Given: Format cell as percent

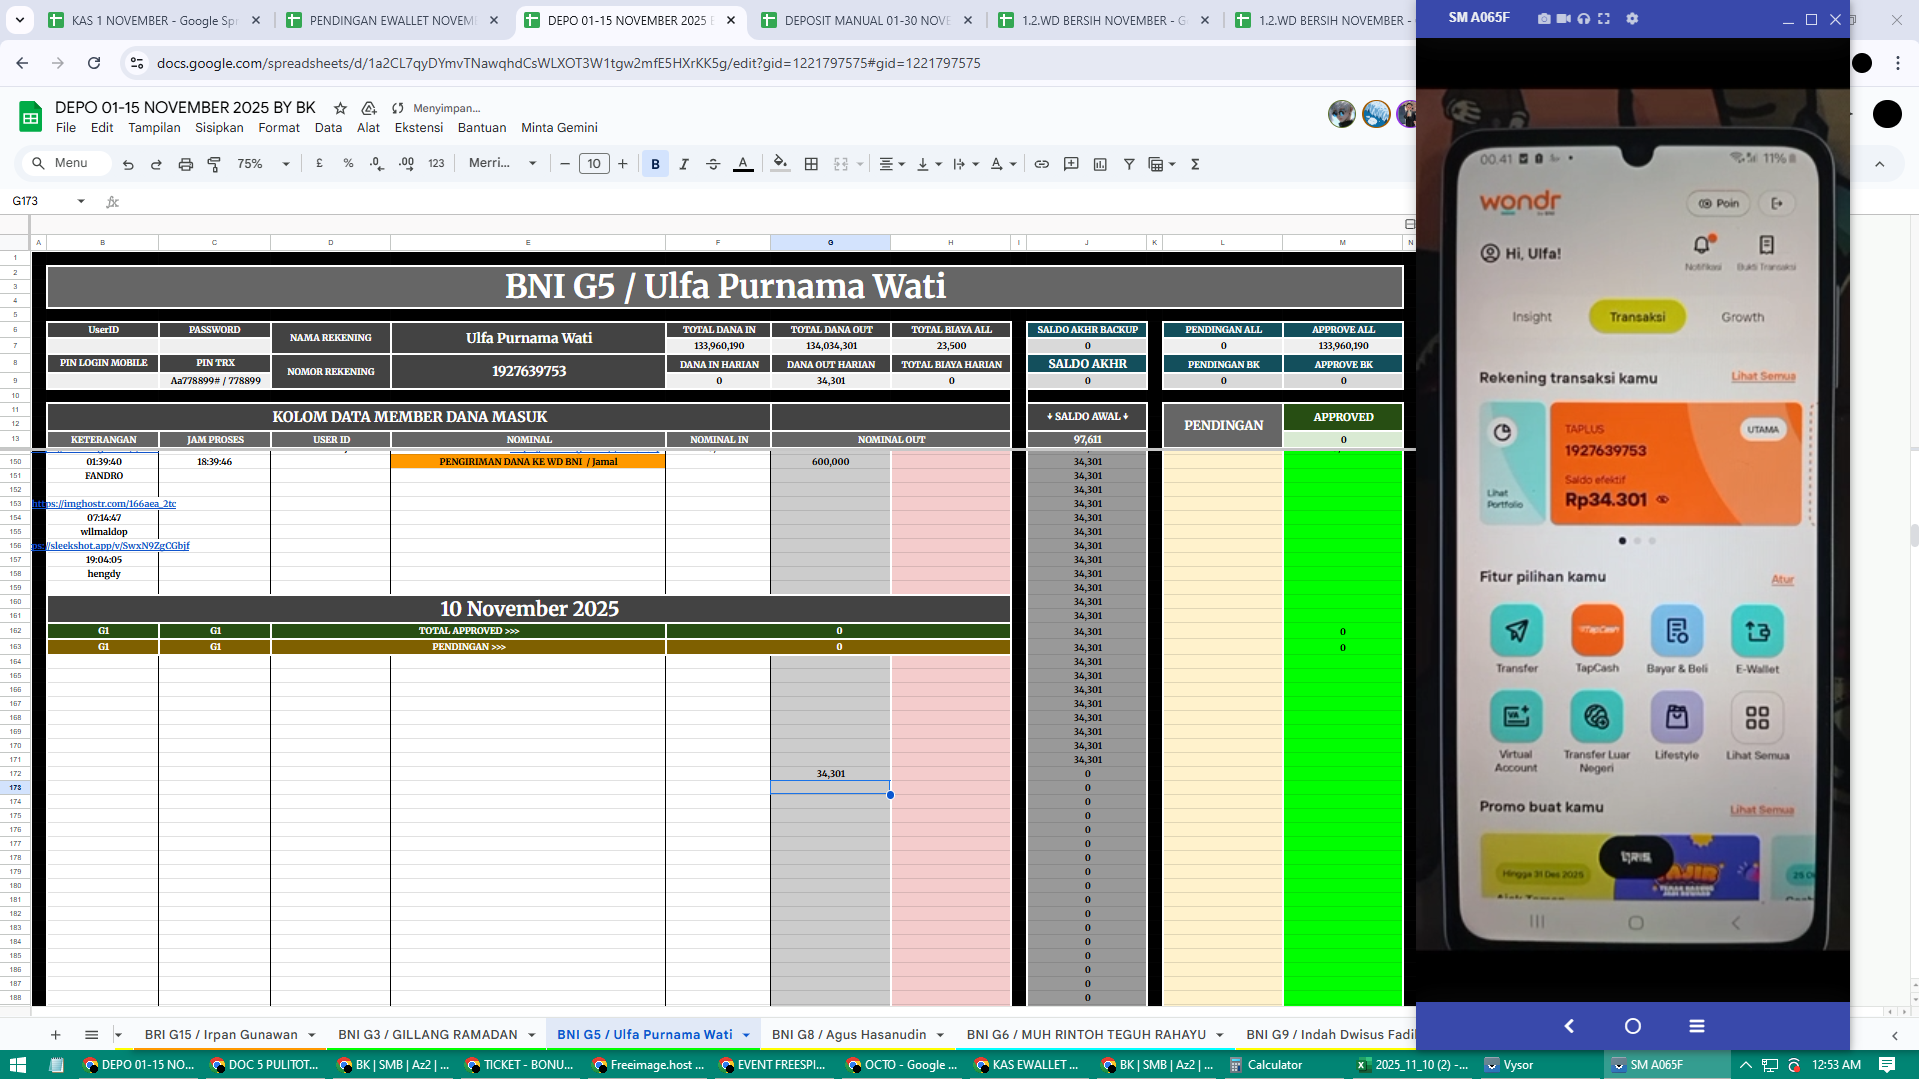Looking at the screenshot, I should [x=348, y=164].
